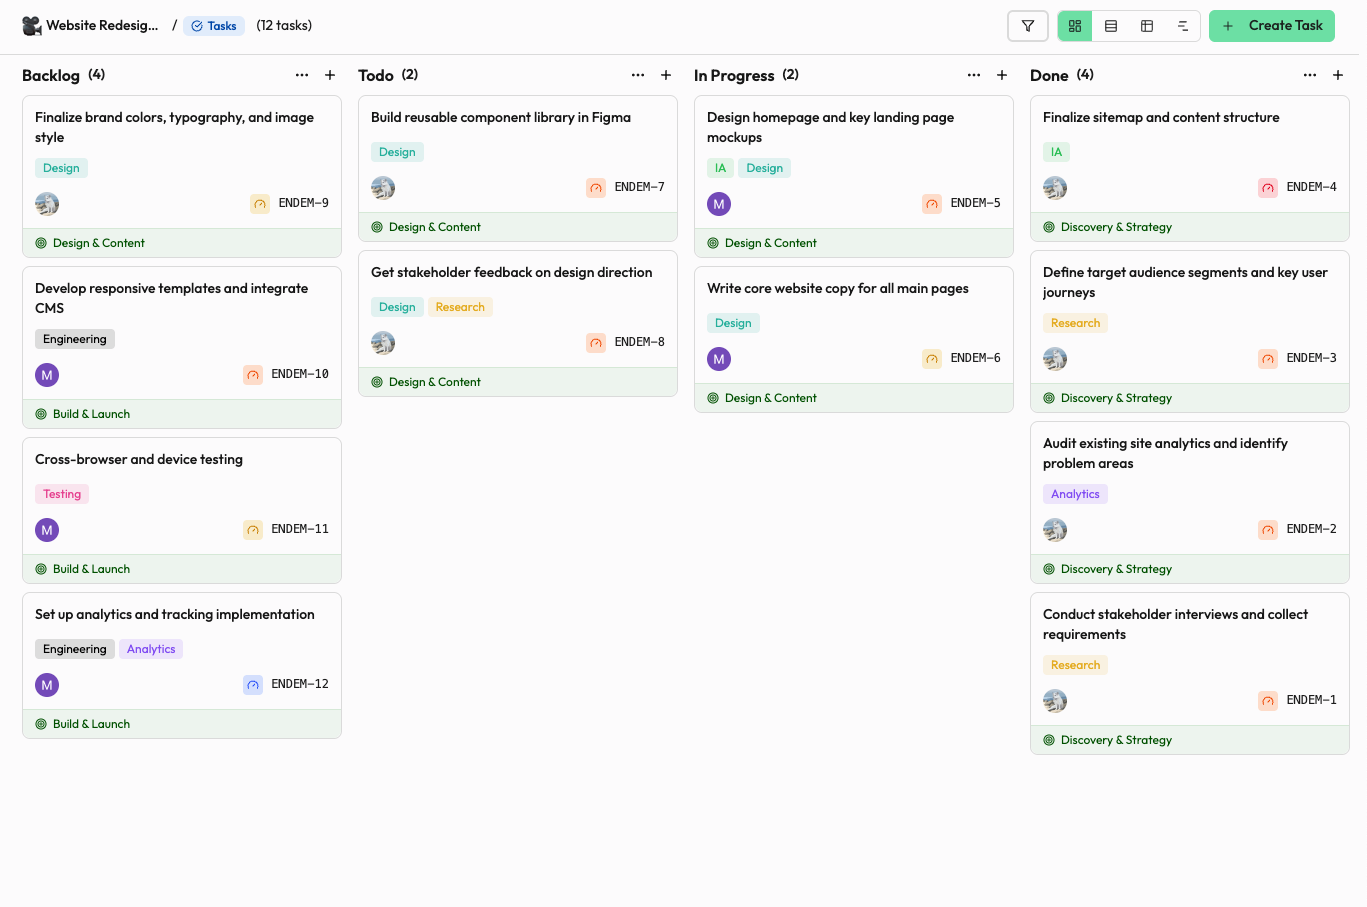Open the Website Redesign project breadcrumb
The height and width of the screenshot is (907, 1367).
pos(90,26)
